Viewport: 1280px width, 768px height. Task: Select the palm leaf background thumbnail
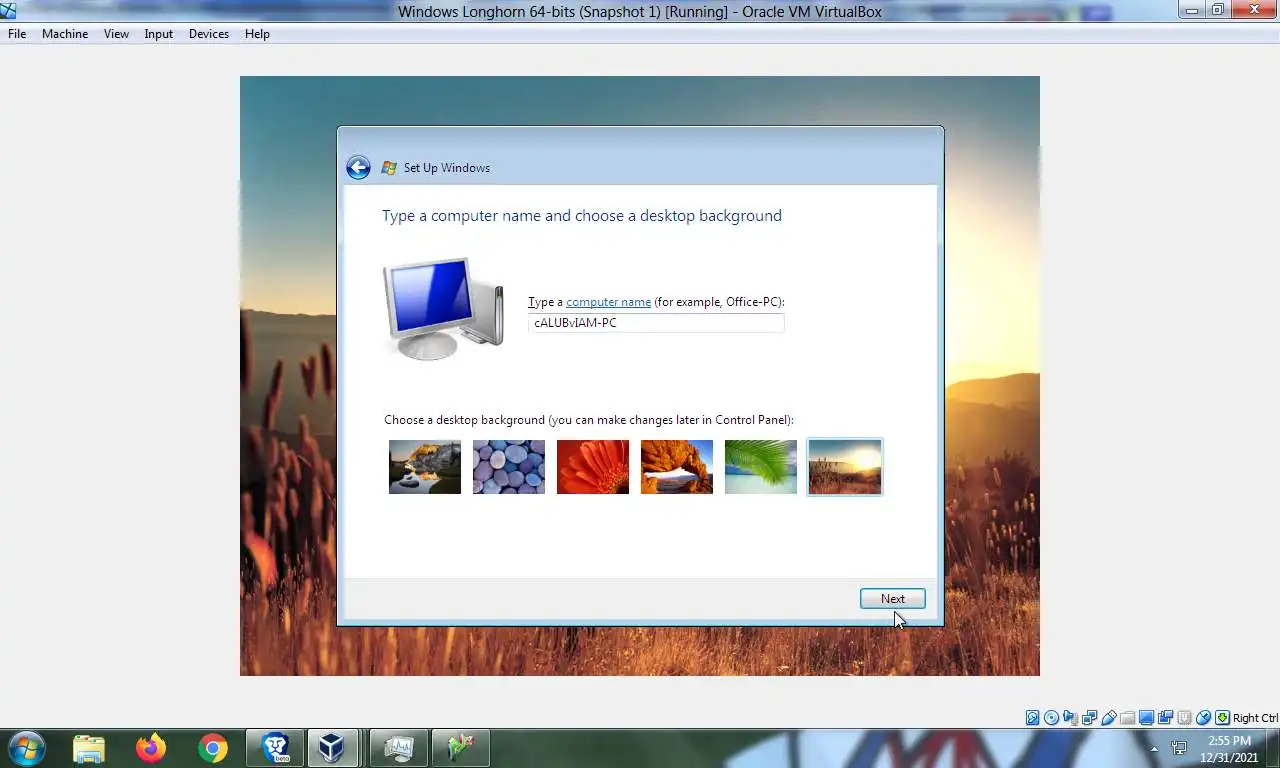tap(761, 467)
